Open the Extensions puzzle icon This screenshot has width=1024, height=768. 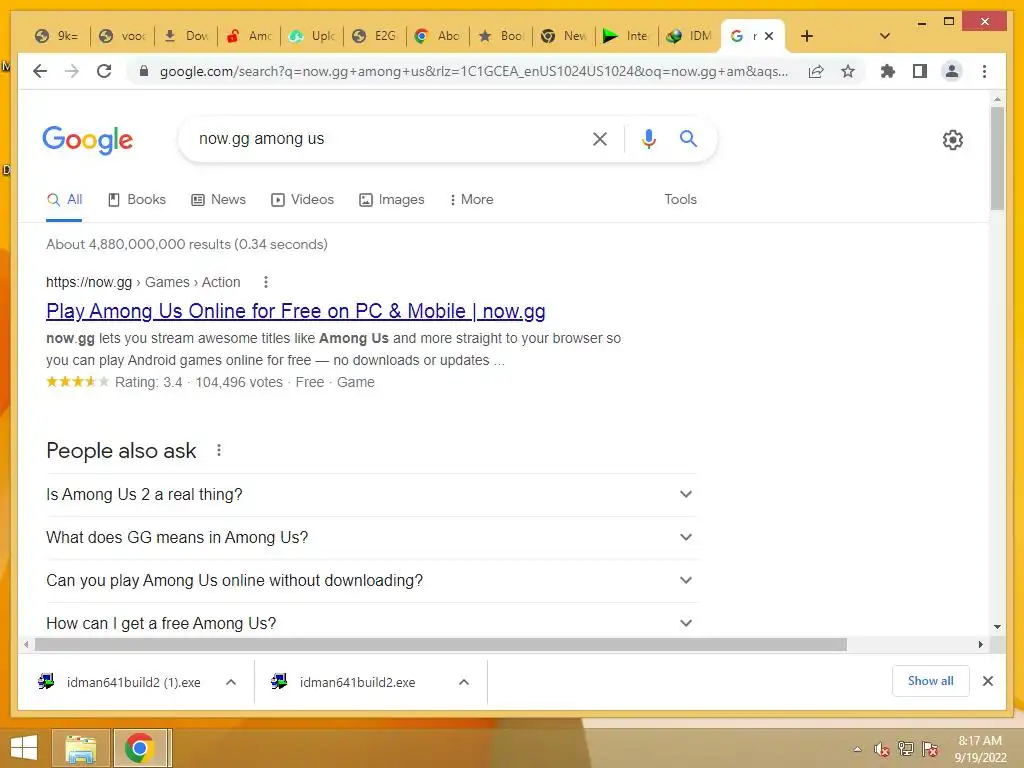click(x=888, y=71)
